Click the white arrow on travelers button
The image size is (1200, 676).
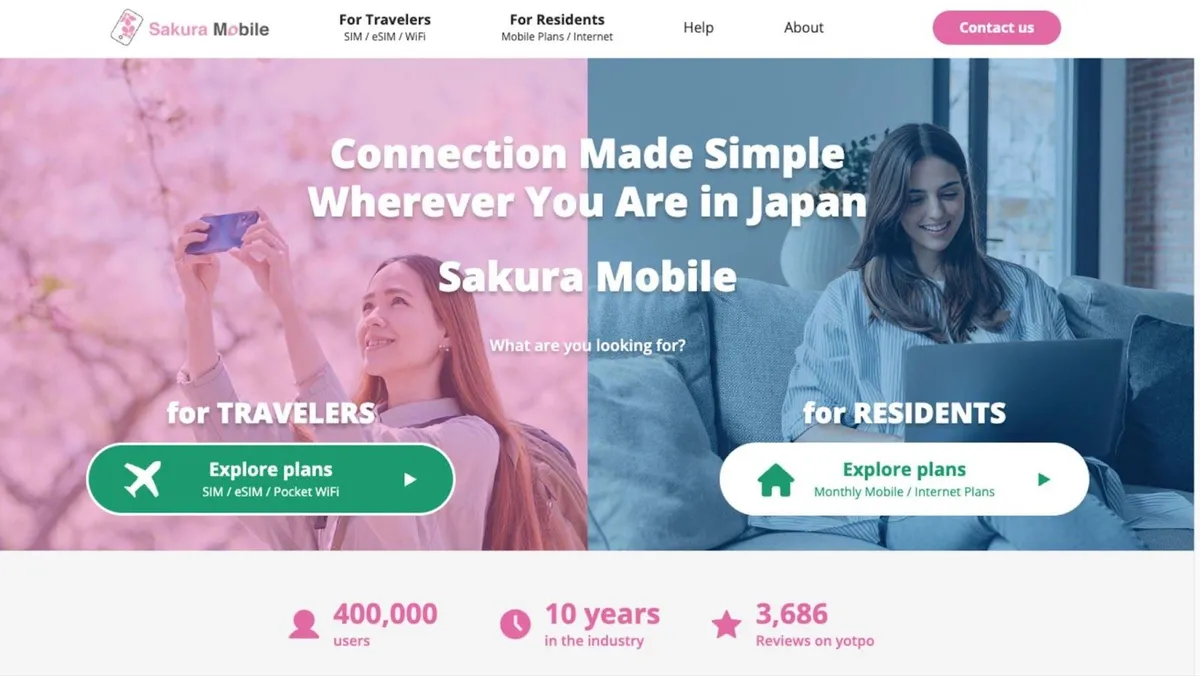point(410,480)
